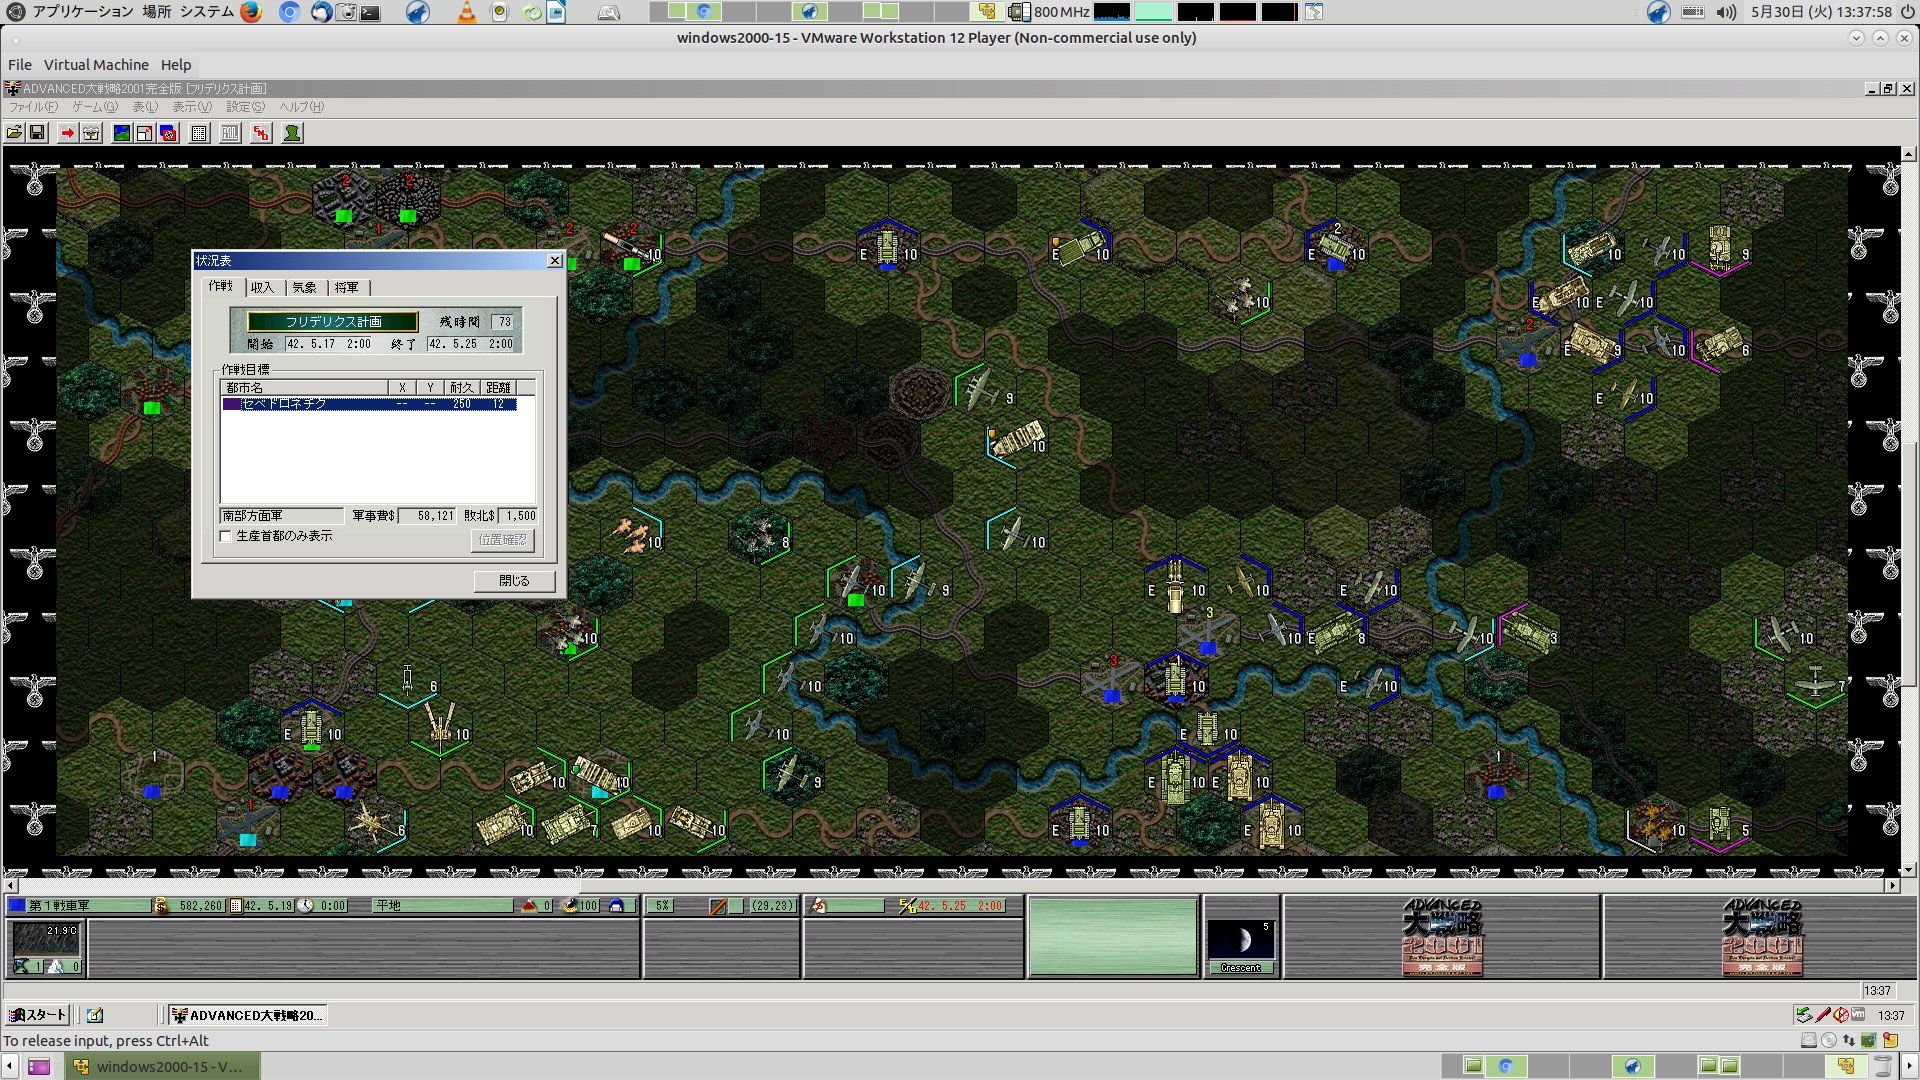The width and height of the screenshot is (1920, 1080).
Task: Click the windows2000-15 task in bottom panel
Action: coord(163,1067)
